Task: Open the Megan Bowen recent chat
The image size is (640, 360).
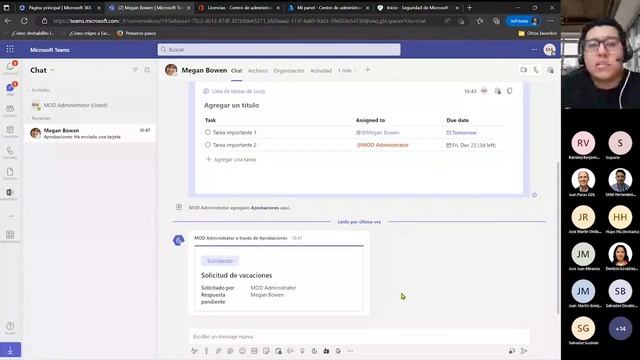Action: [x=90, y=133]
